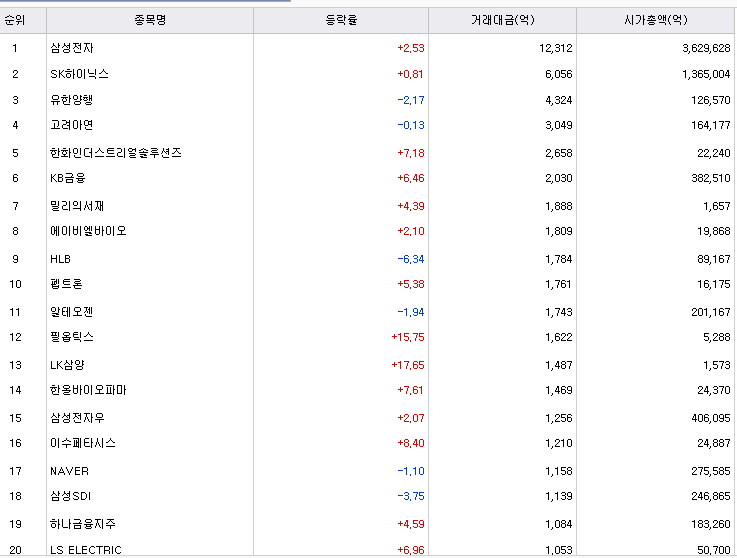This screenshot has height=558, width=737.
Task: Select stock 필옵틱스
Action: (x=72, y=337)
